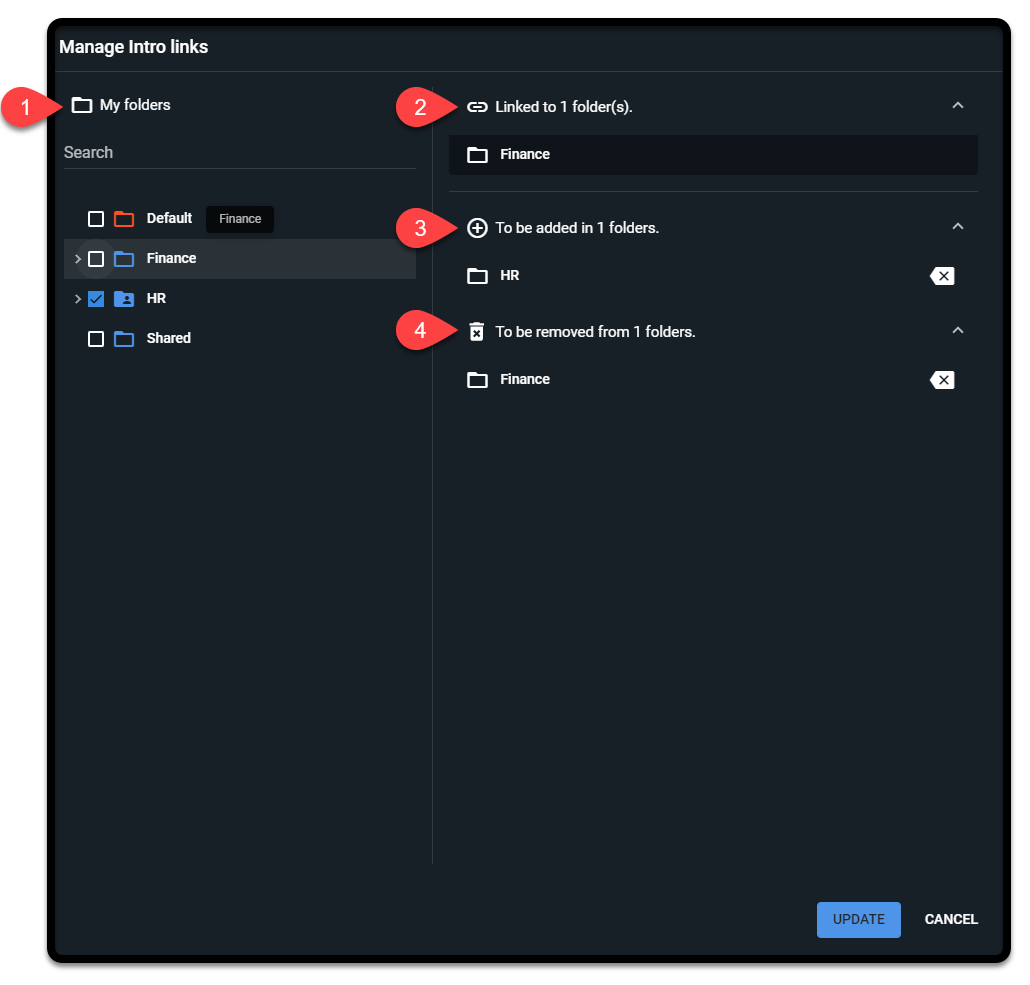Expand the HR folder tree node
The image size is (1030, 985).
point(78,299)
